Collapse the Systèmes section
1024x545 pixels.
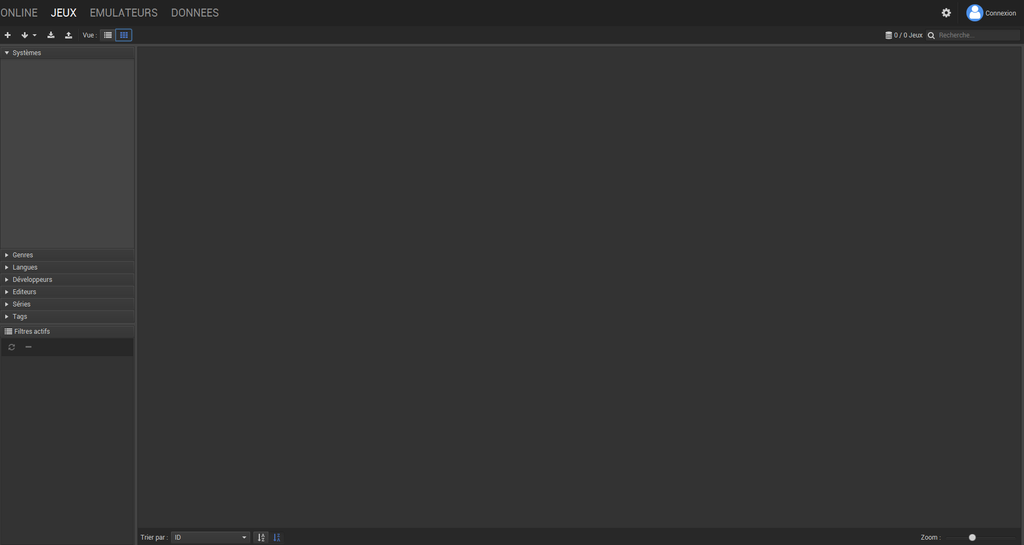[x=67, y=53]
